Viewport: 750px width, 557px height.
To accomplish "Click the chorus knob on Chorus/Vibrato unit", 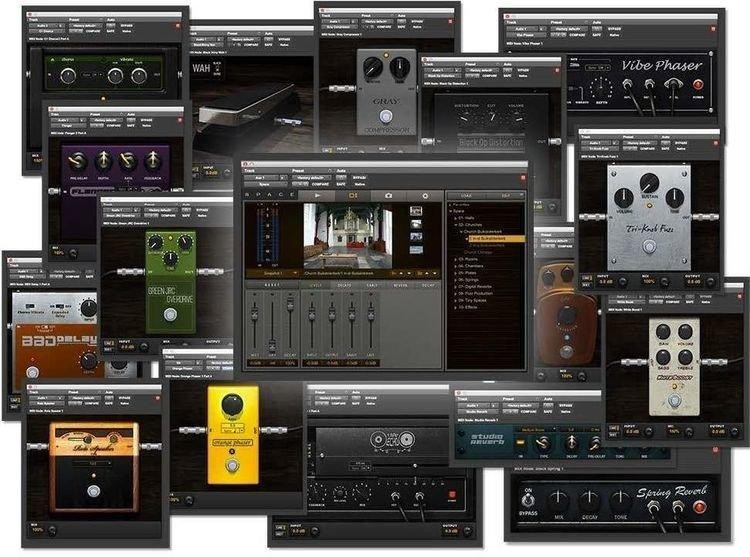I will [x=67, y=75].
